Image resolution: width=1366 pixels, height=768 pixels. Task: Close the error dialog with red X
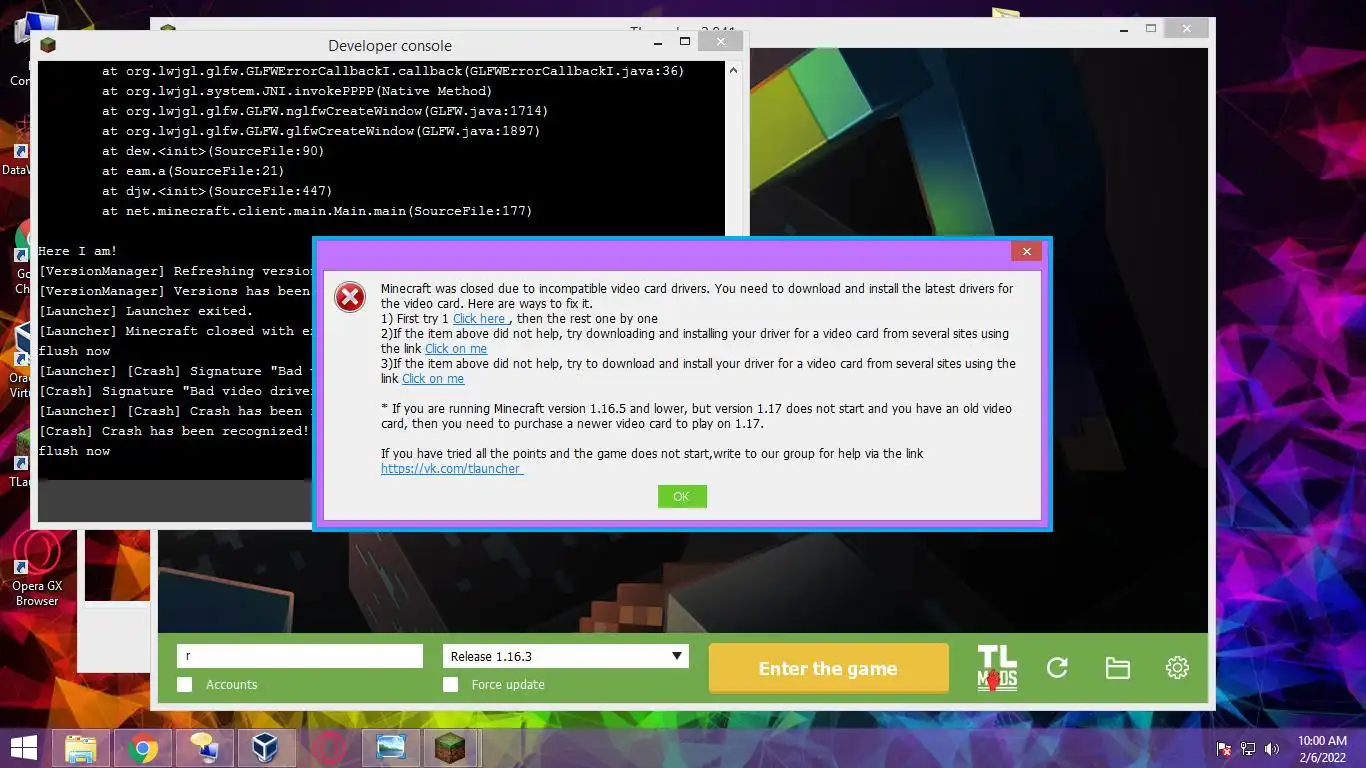[1026, 252]
